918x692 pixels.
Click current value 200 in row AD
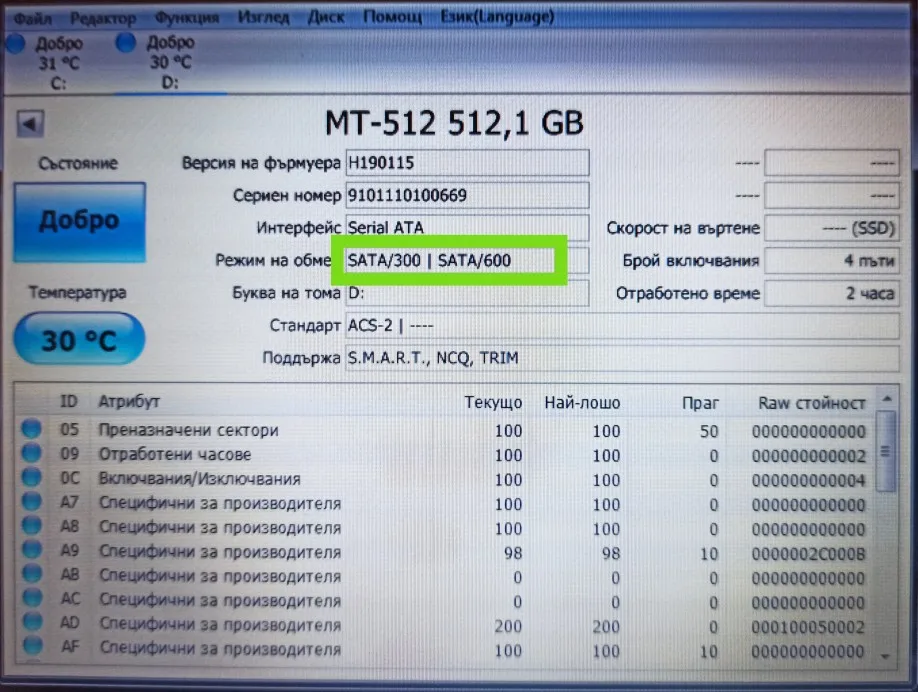click(508, 626)
